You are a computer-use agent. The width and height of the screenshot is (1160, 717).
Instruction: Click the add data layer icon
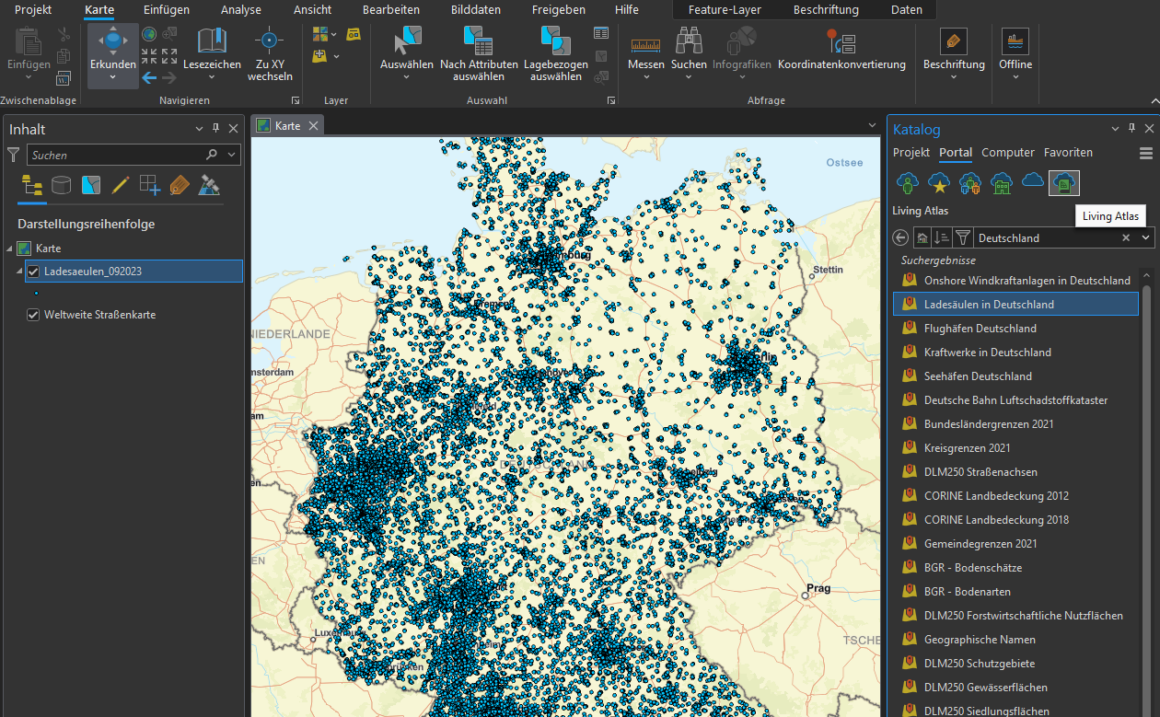tap(320, 56)
